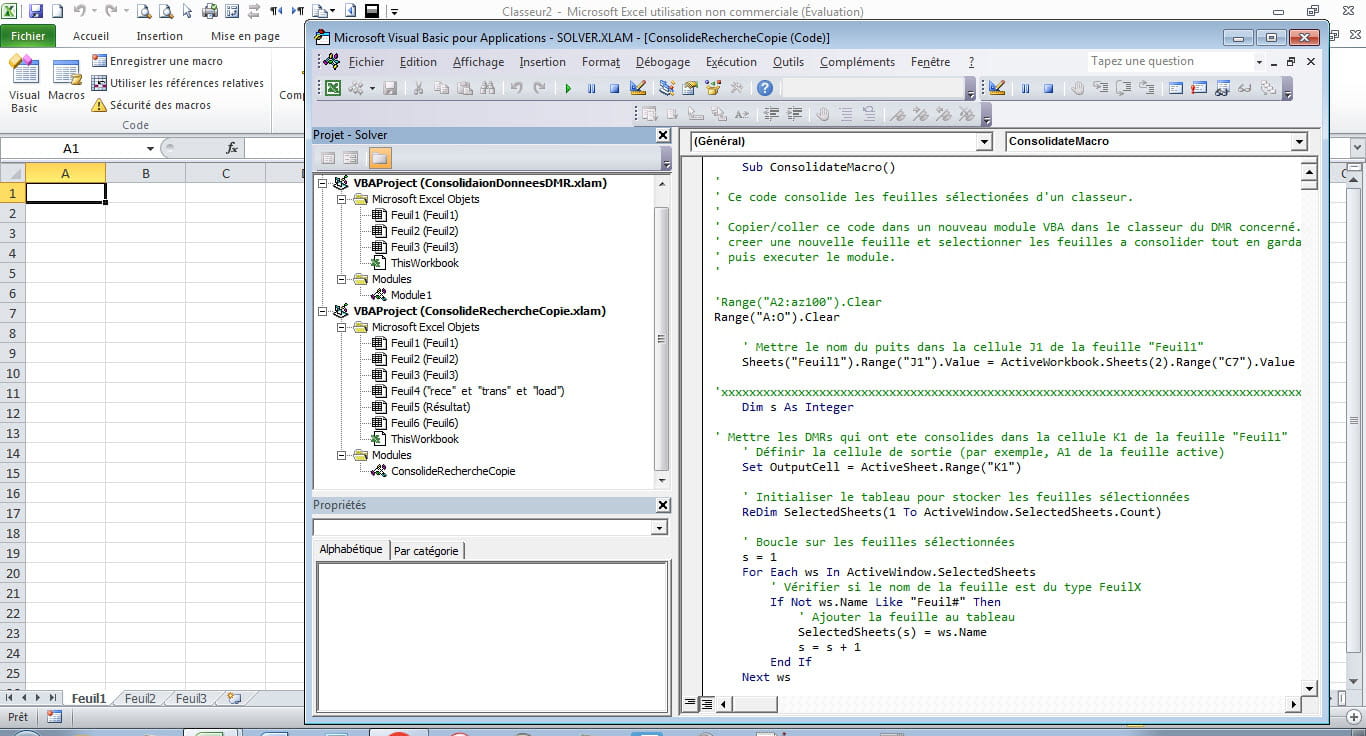Select the Alphabétique properties tab

351,549
